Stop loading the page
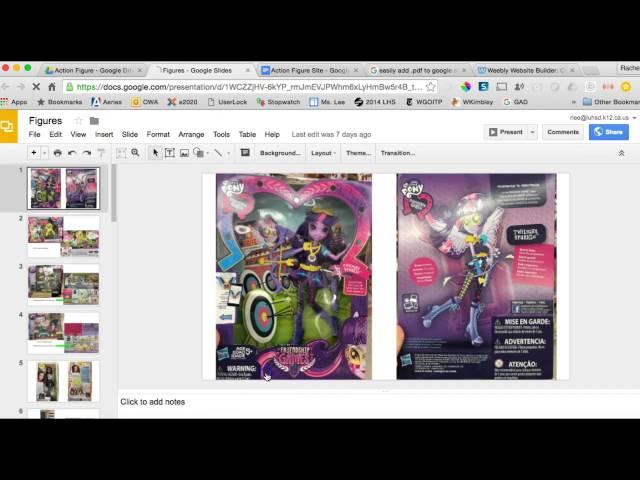The image size is (640, 480). coord(36,87)
